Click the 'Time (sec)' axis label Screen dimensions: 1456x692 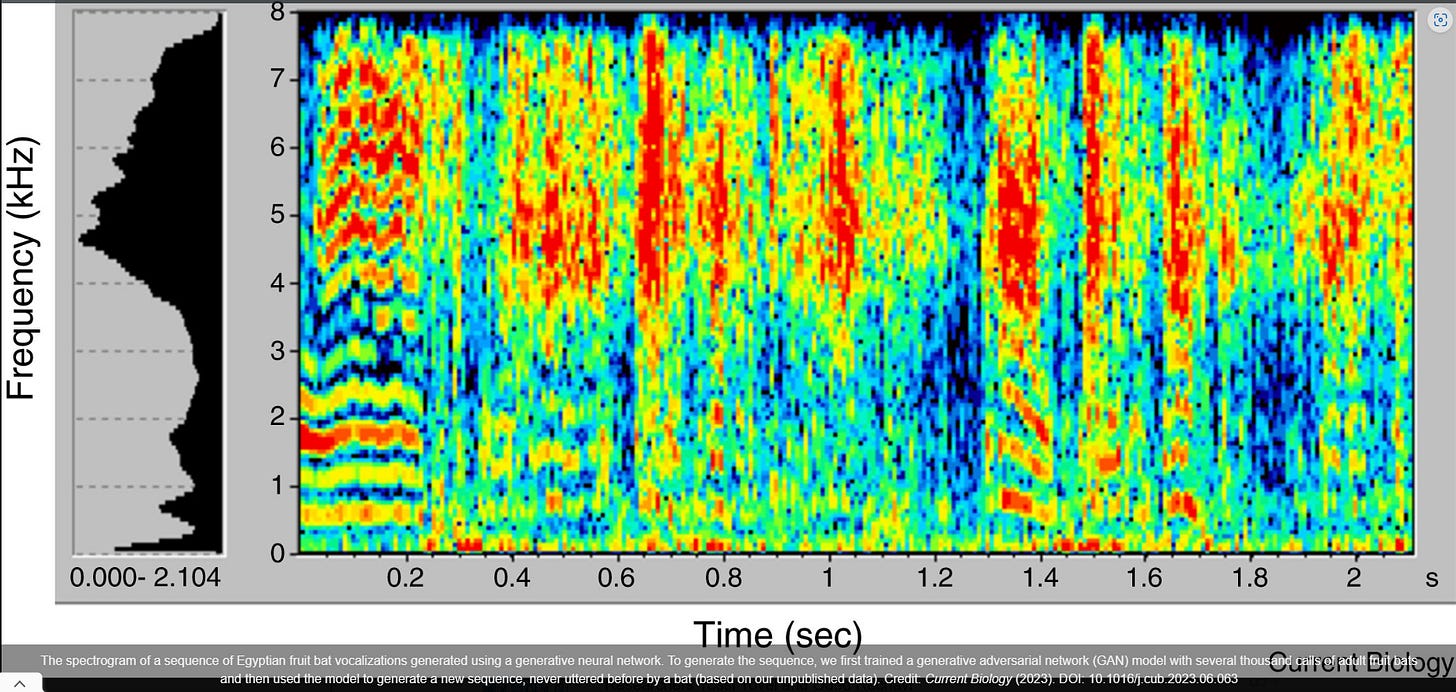[777, 636]
